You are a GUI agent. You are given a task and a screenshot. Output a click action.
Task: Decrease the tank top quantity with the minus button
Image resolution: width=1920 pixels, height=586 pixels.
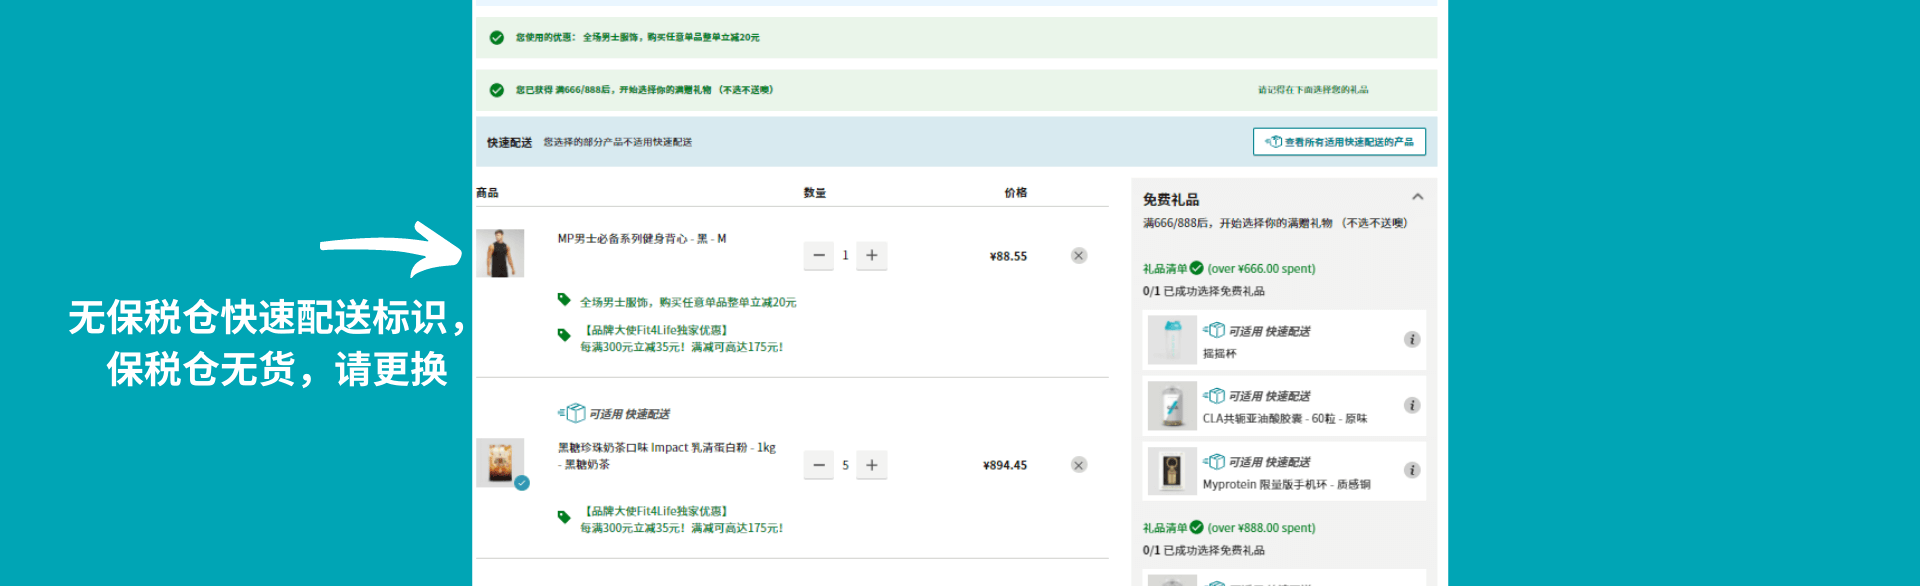point(818,256)
